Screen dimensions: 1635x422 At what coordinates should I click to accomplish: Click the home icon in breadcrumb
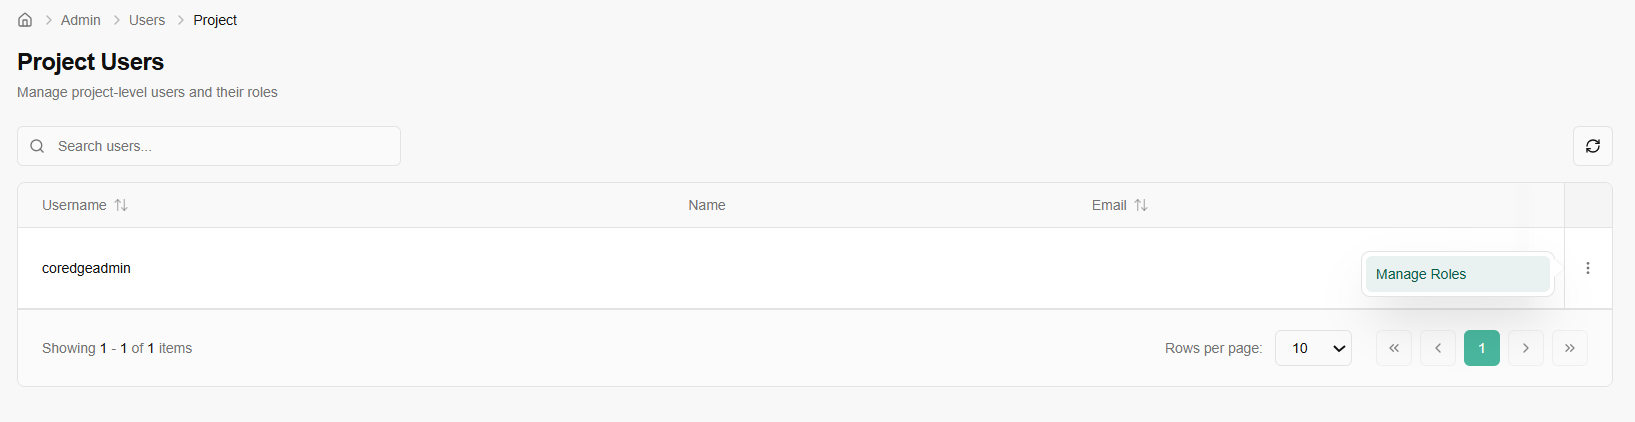25,20
